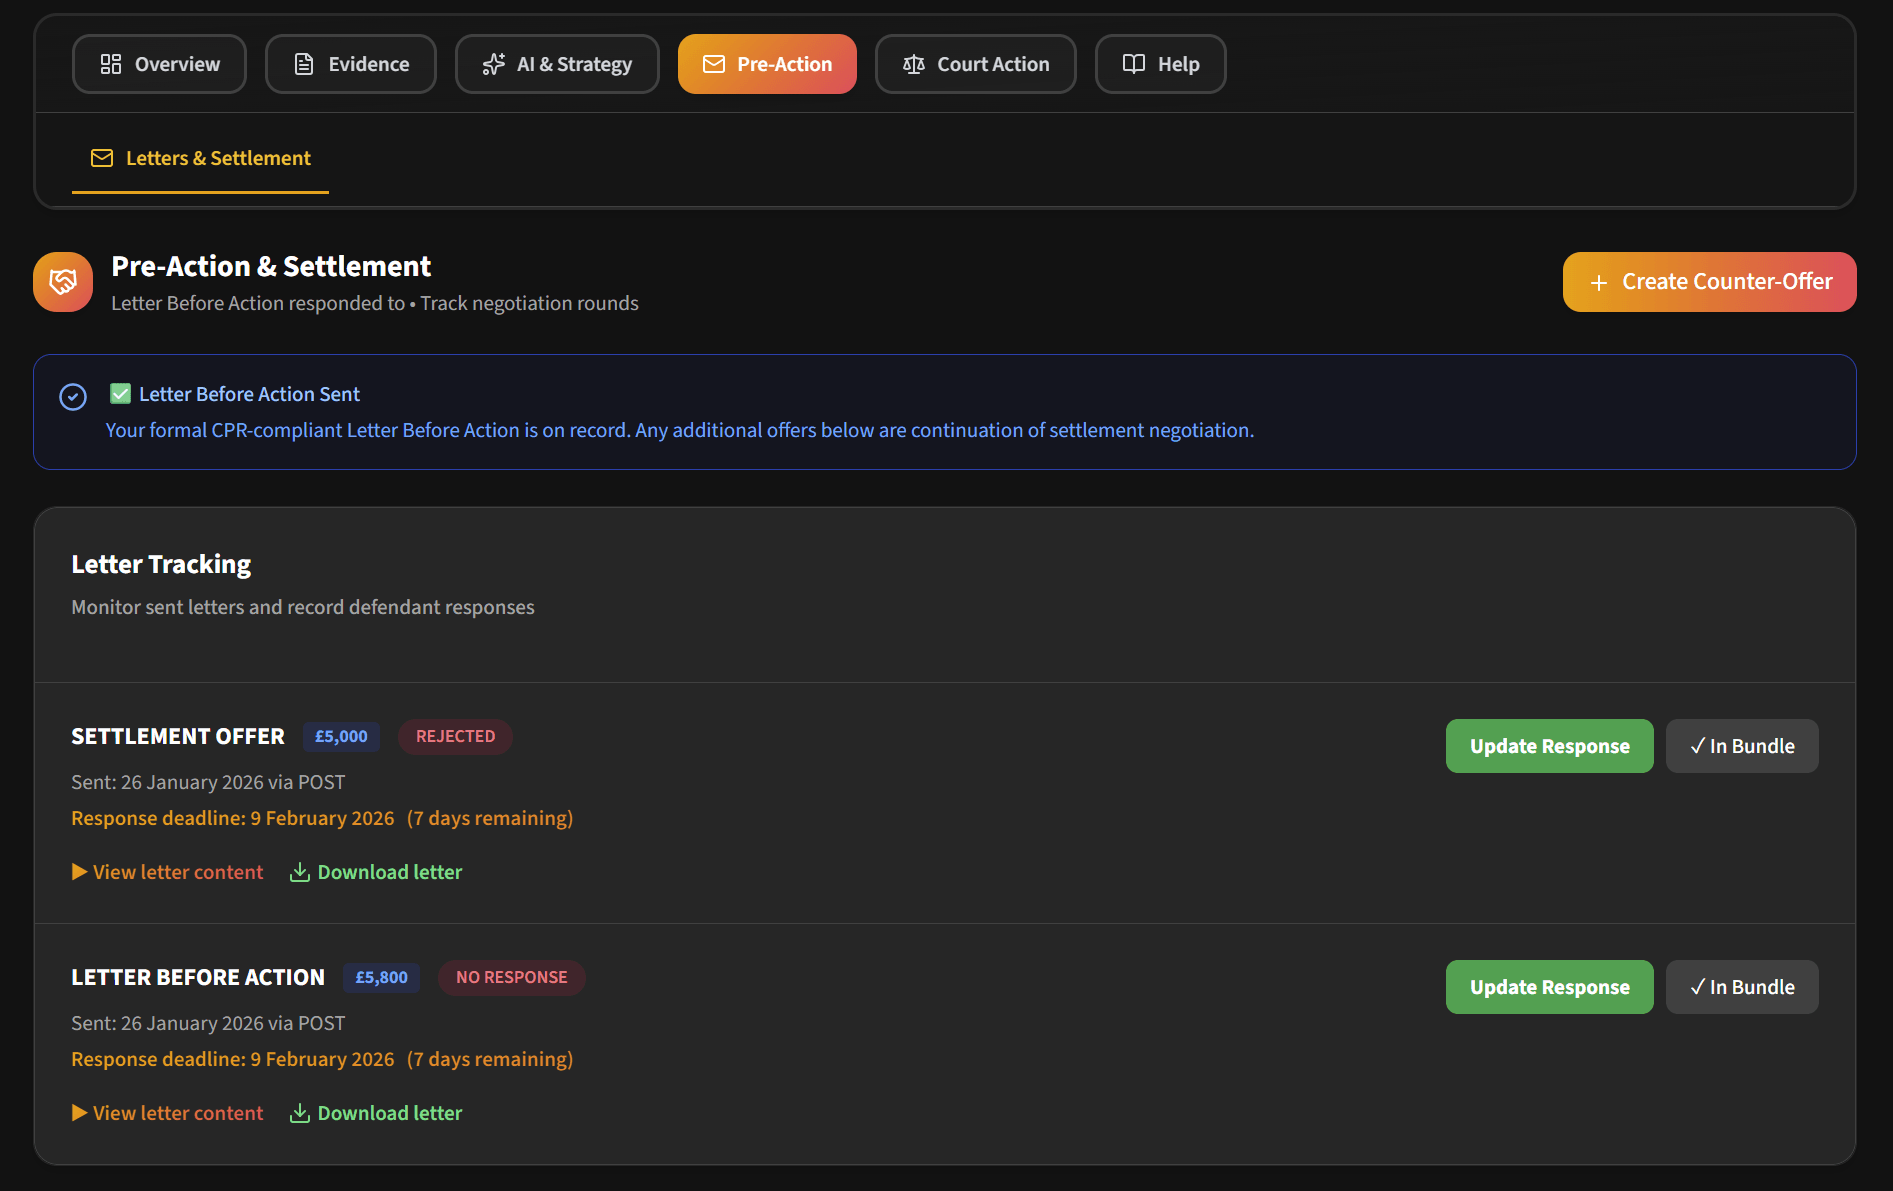Click the circled checkmark icon in banner
The image size is (1893, 1191).
pos(73,397)
